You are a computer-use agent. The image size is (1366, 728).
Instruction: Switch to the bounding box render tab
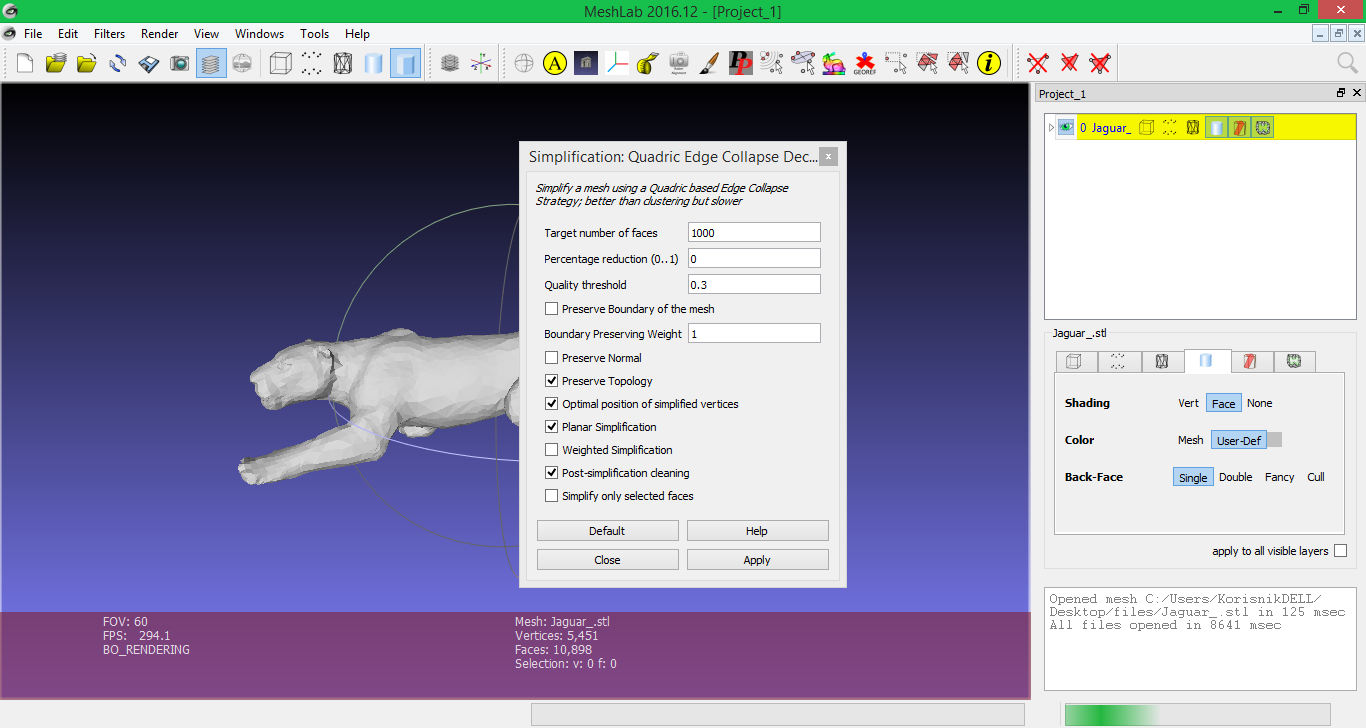pyautogui.click(x=1074, y=361)
